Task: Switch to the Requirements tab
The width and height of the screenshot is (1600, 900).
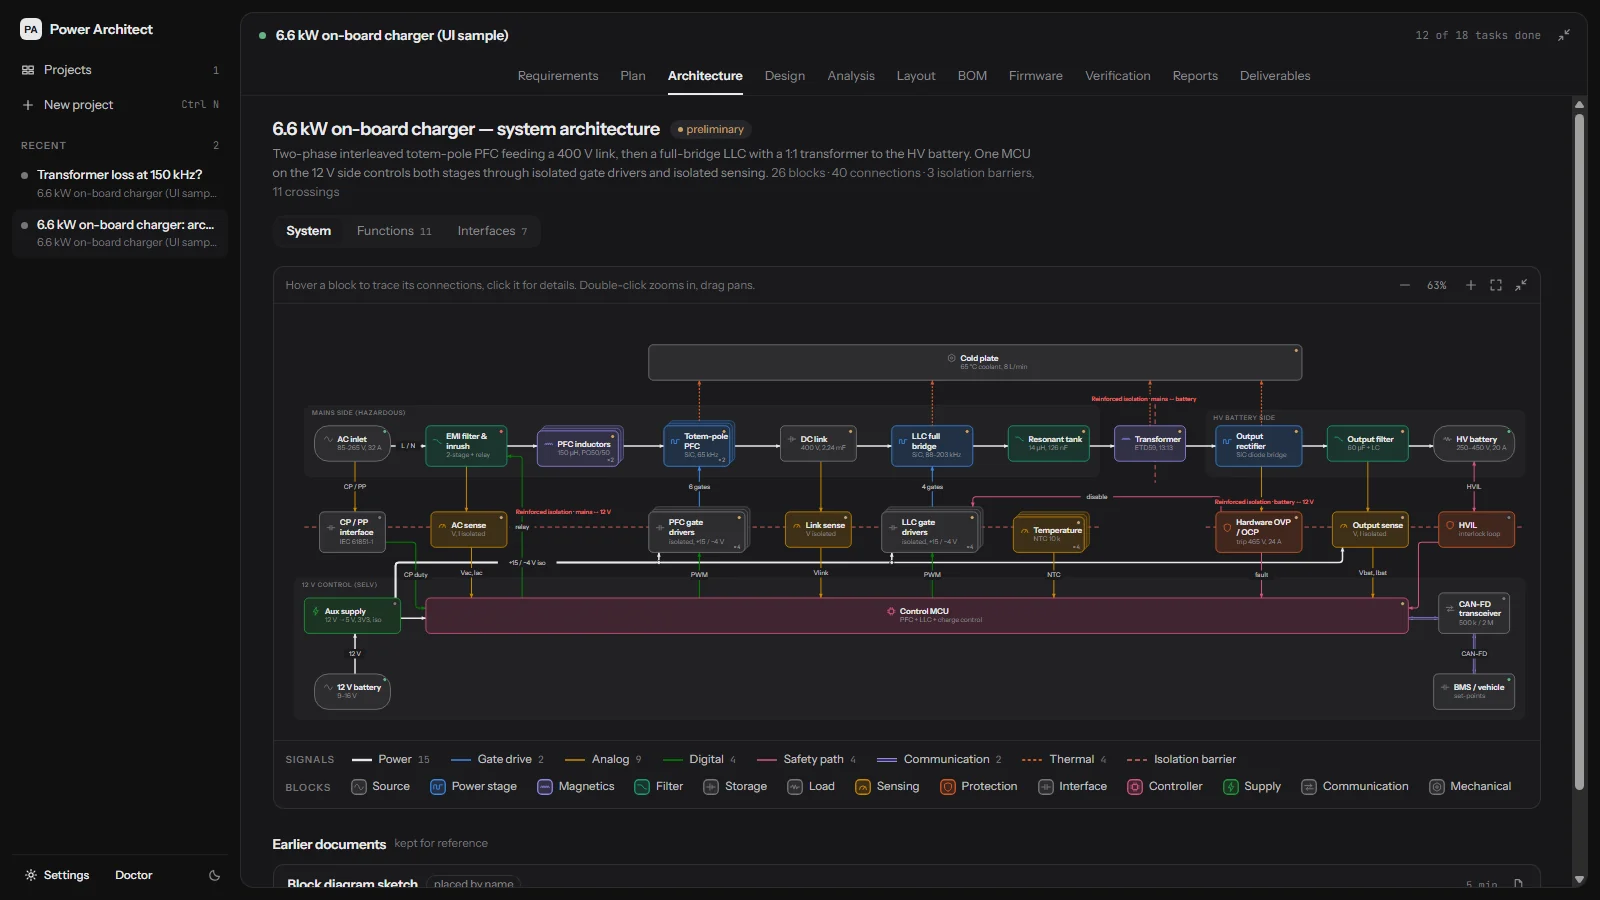Action: tap(558, 76)
